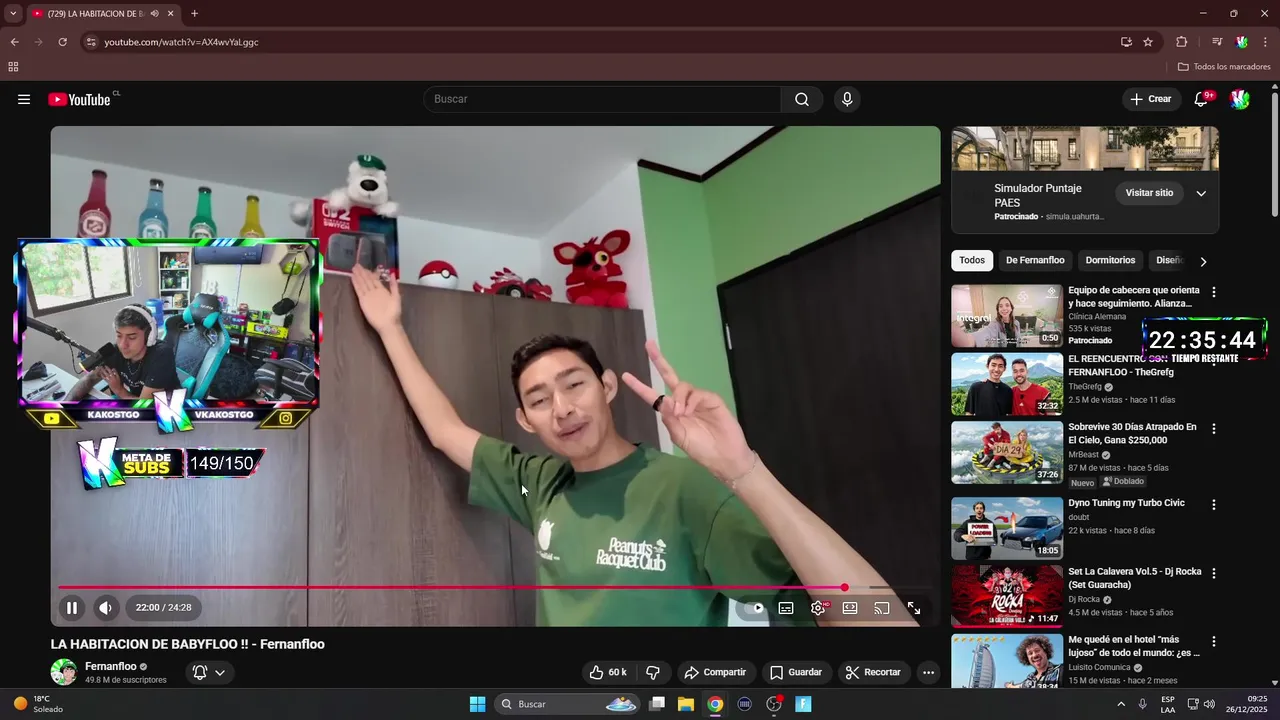Select the Dormitorios filter chip
This screenshot has height=720, width=1280.
[1110, 260]
